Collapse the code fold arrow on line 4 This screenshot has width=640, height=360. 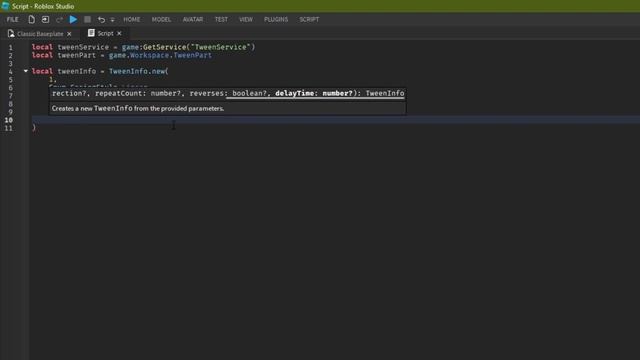[x=25, y=71]
